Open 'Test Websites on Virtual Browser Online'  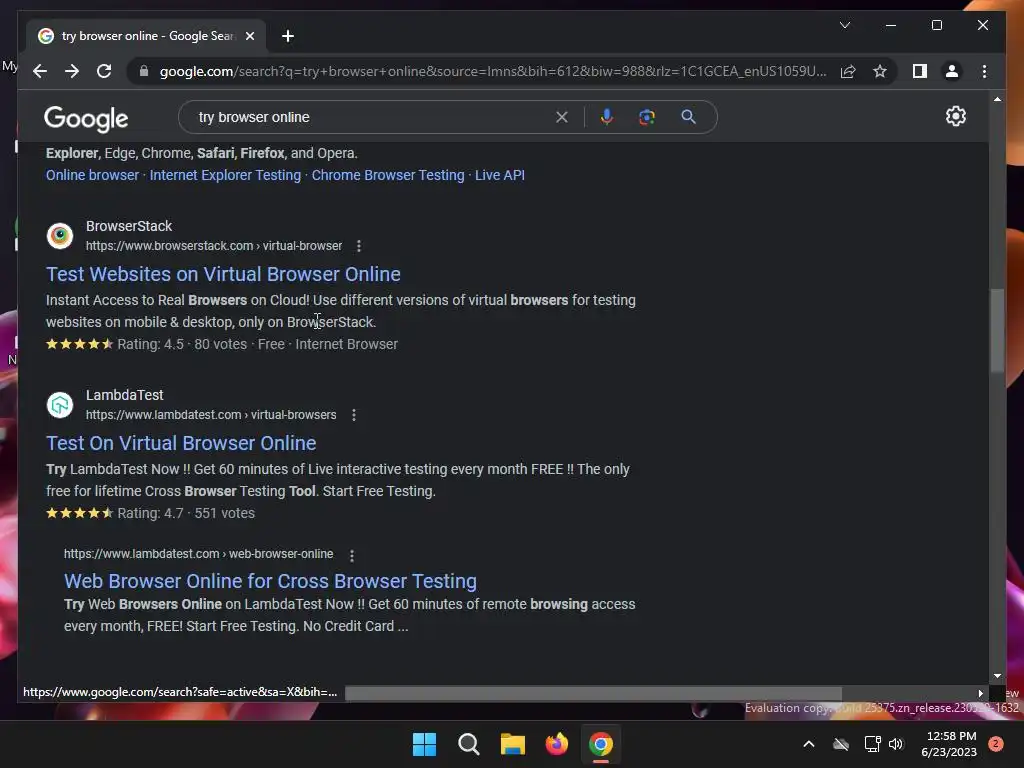(x=223, y=274)
